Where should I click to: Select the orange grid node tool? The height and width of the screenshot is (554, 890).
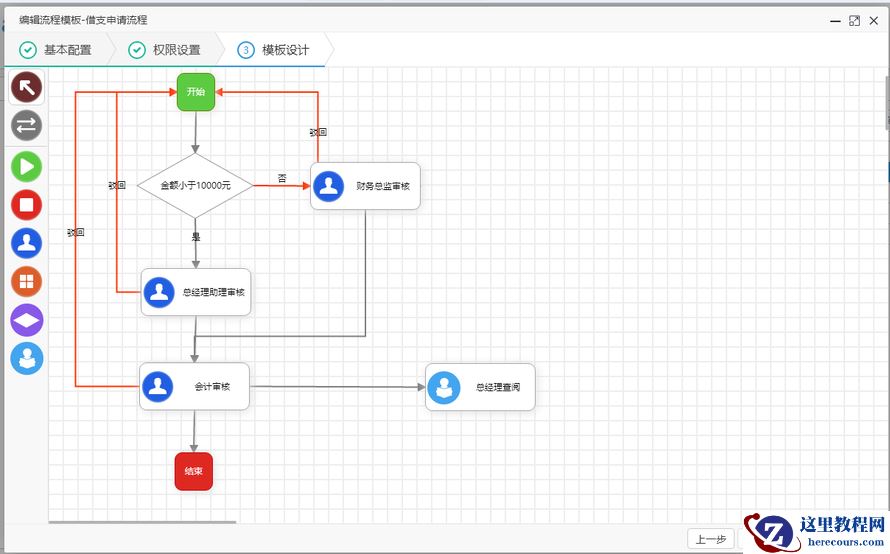(x=27, y=282)
